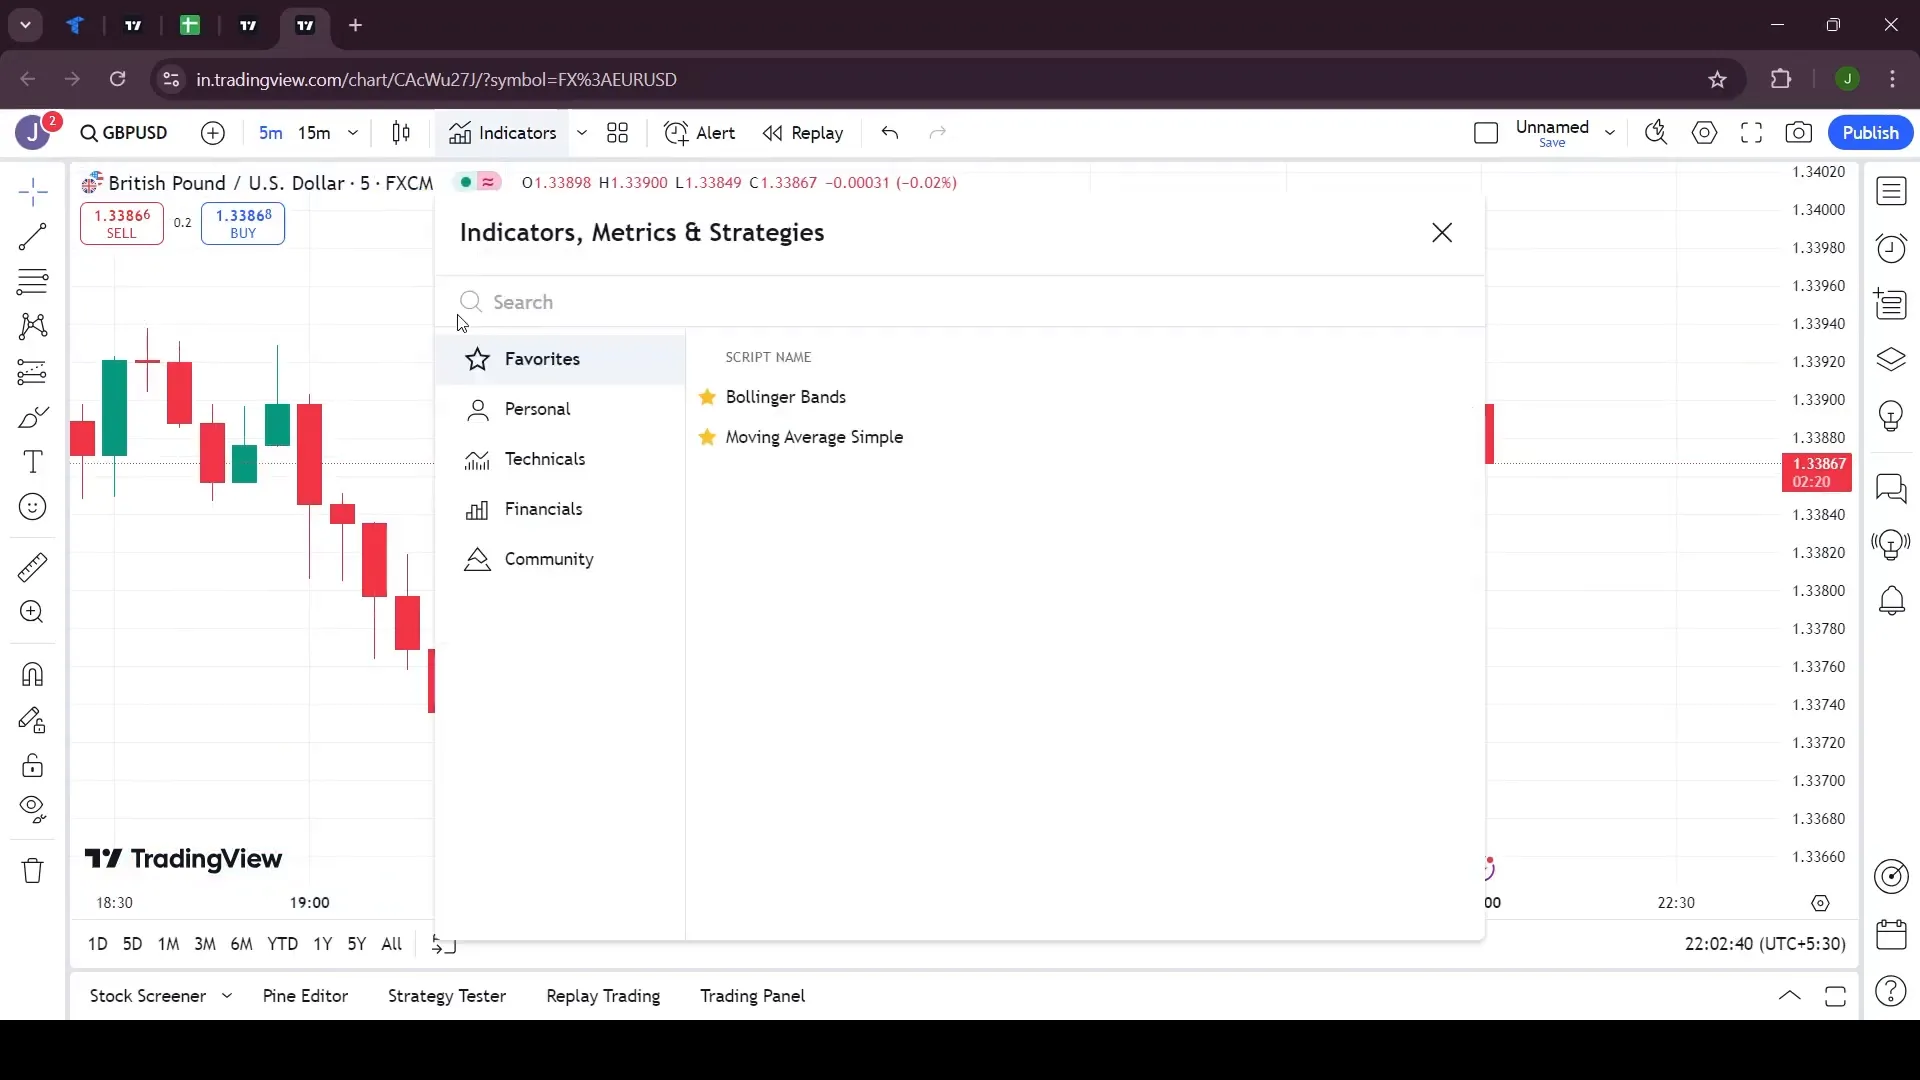Expand the Financials category
Screen dimensions: 1920x1080
point(545,508)
